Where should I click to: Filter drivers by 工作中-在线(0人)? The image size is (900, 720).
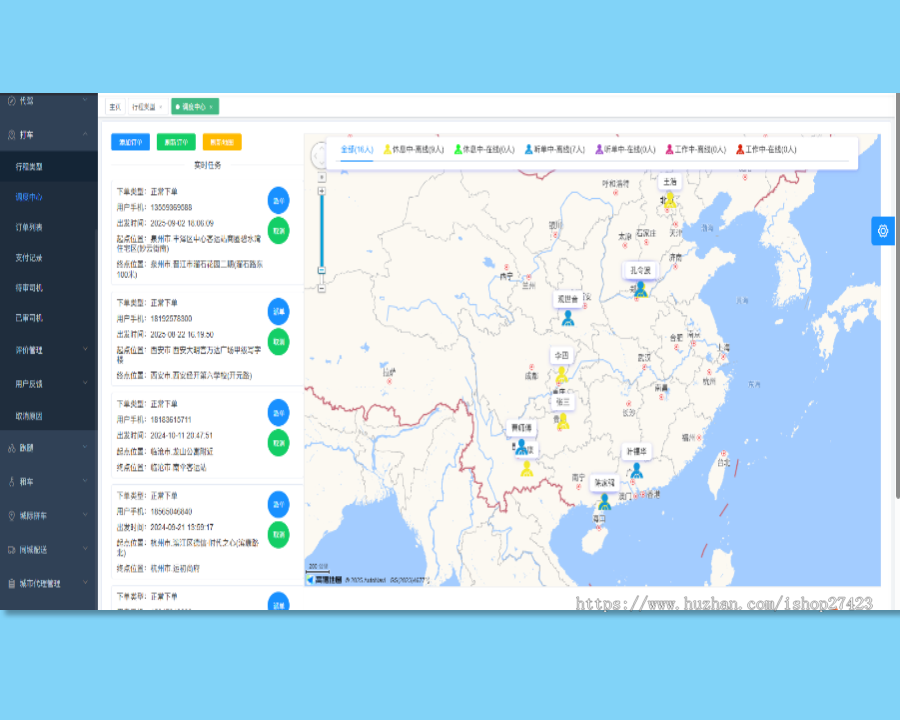(766, 149)
